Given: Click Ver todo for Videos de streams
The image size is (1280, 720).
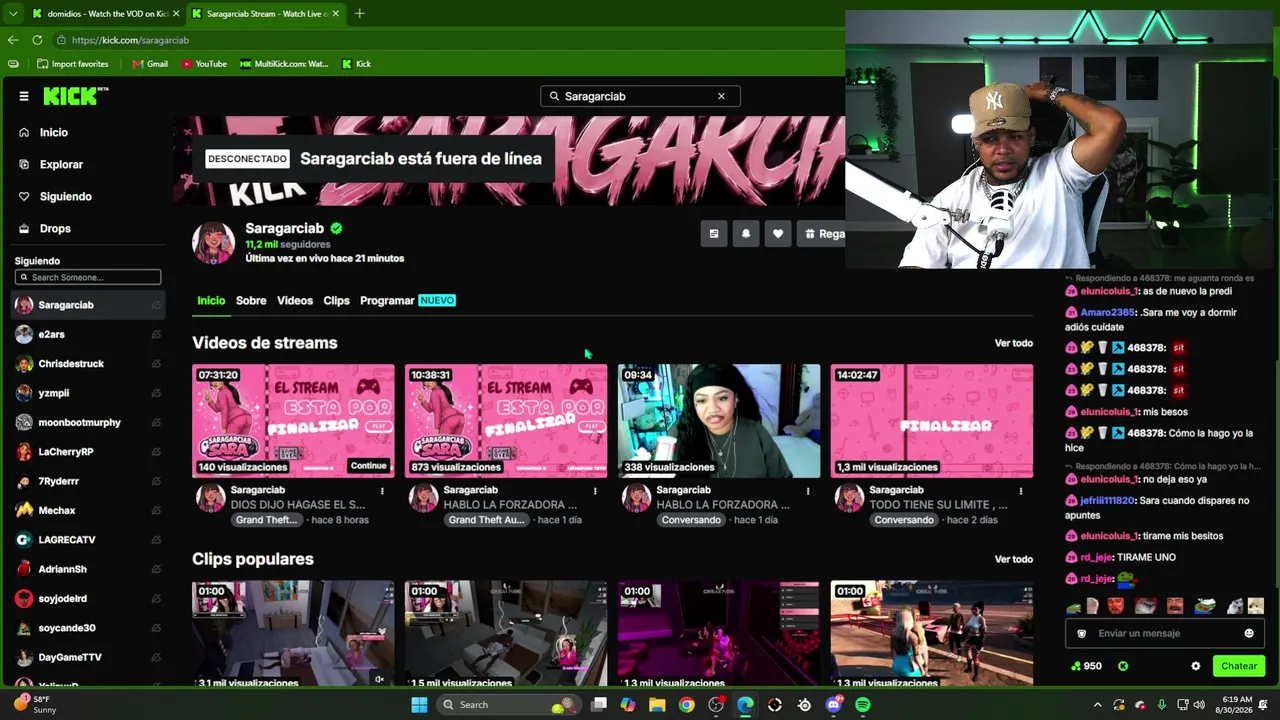Looking at the screenshot, I should pyautogui.click(x=1013, y=343).
